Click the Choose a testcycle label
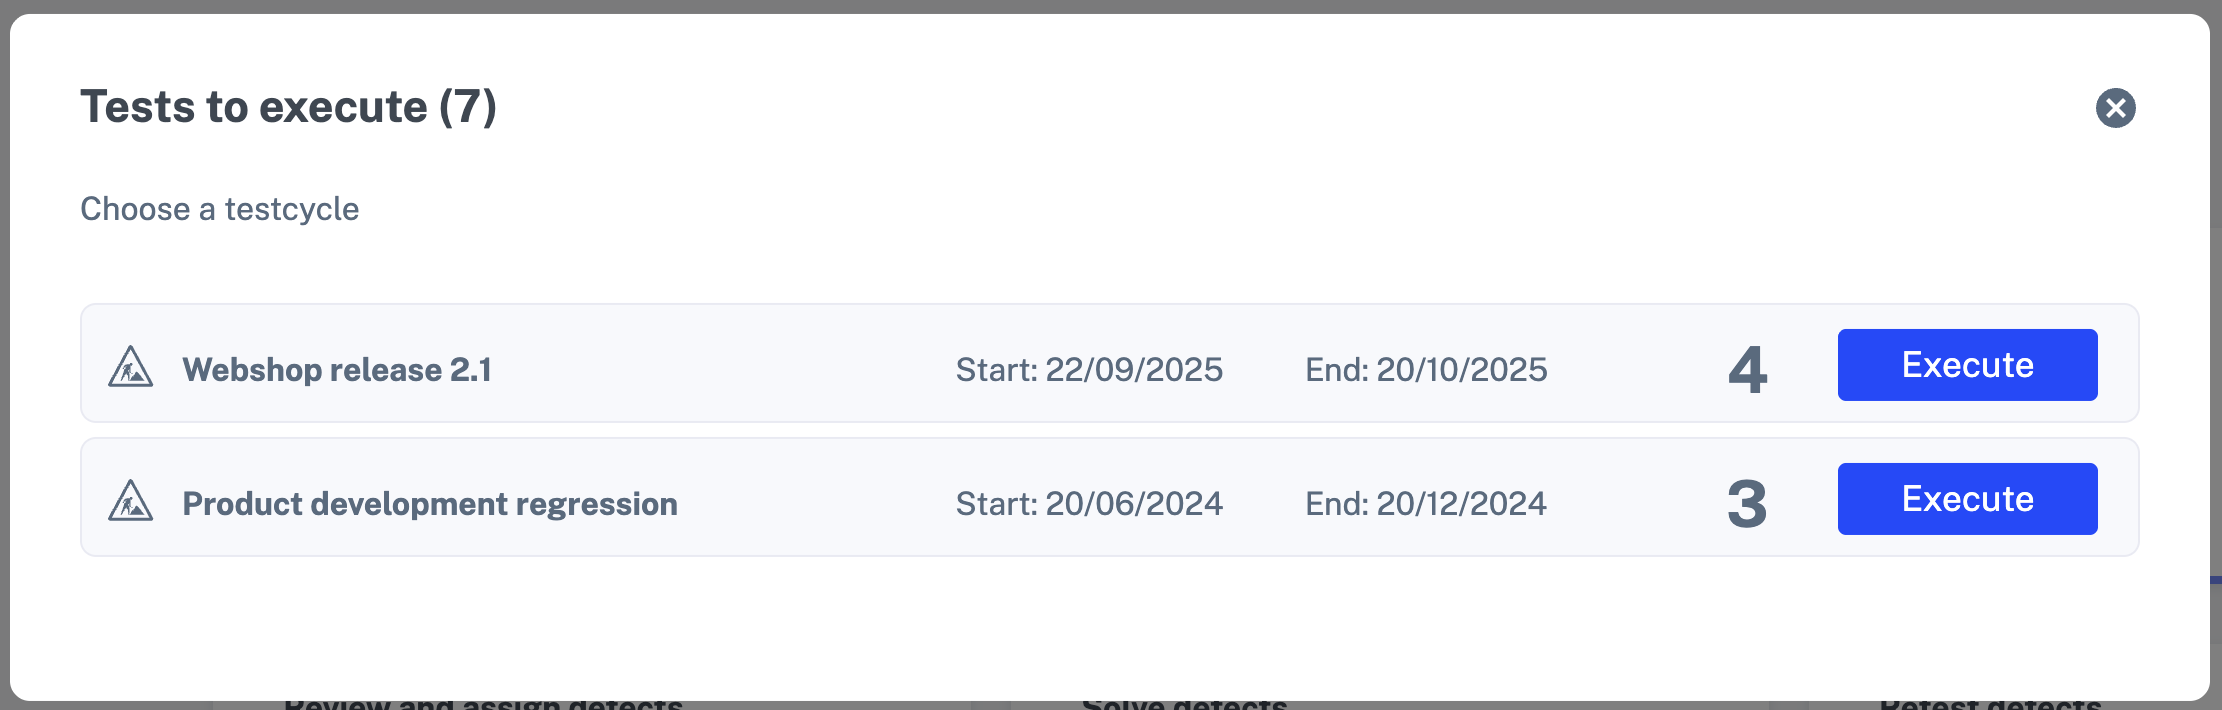Image resolution: width=2222 pixels, height=710 pixels. 219,209
